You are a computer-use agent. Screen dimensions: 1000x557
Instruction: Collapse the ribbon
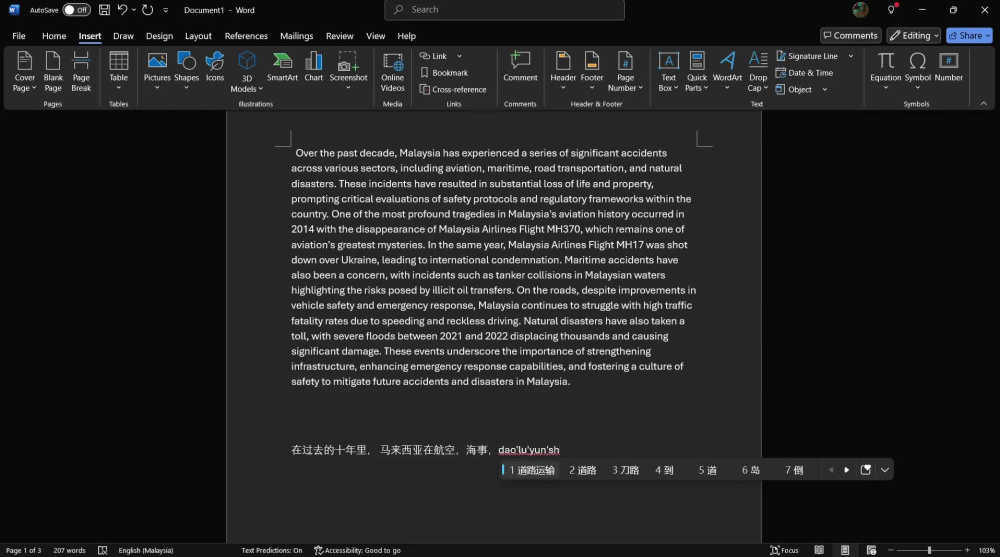click(983, 103)
